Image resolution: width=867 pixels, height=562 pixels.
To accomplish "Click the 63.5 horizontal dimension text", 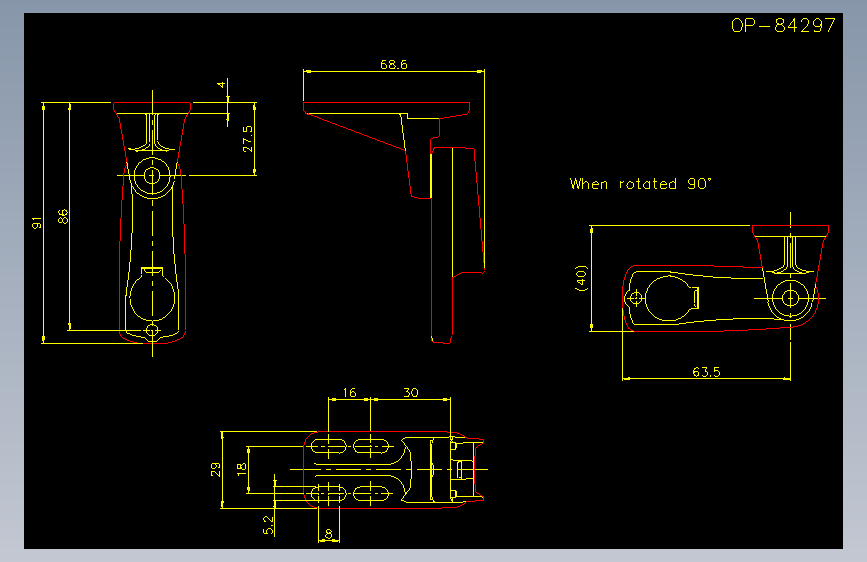I will coord(706,372).
